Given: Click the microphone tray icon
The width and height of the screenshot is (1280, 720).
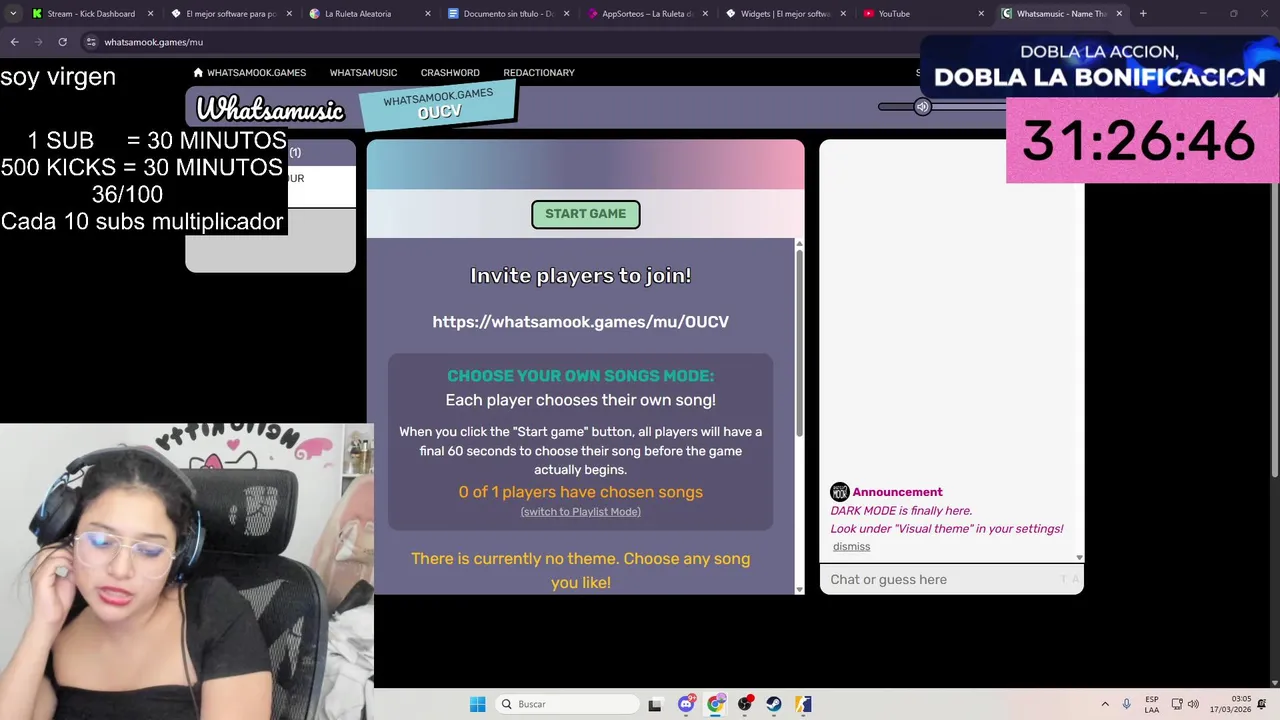Looking at the screenshot, I should pyautogui.click(x=1127, y=704).
